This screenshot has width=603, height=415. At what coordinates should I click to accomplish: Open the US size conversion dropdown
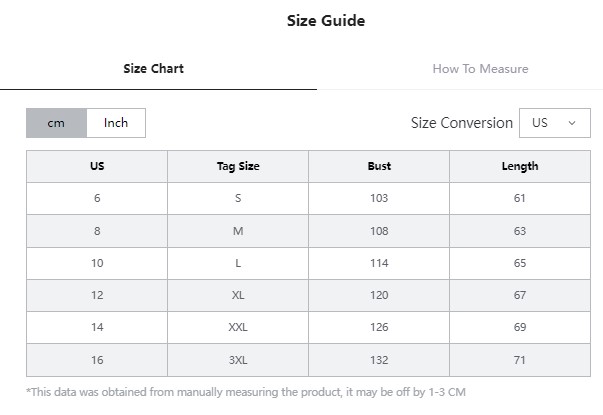pyautogui.click(x=555, y=123)
